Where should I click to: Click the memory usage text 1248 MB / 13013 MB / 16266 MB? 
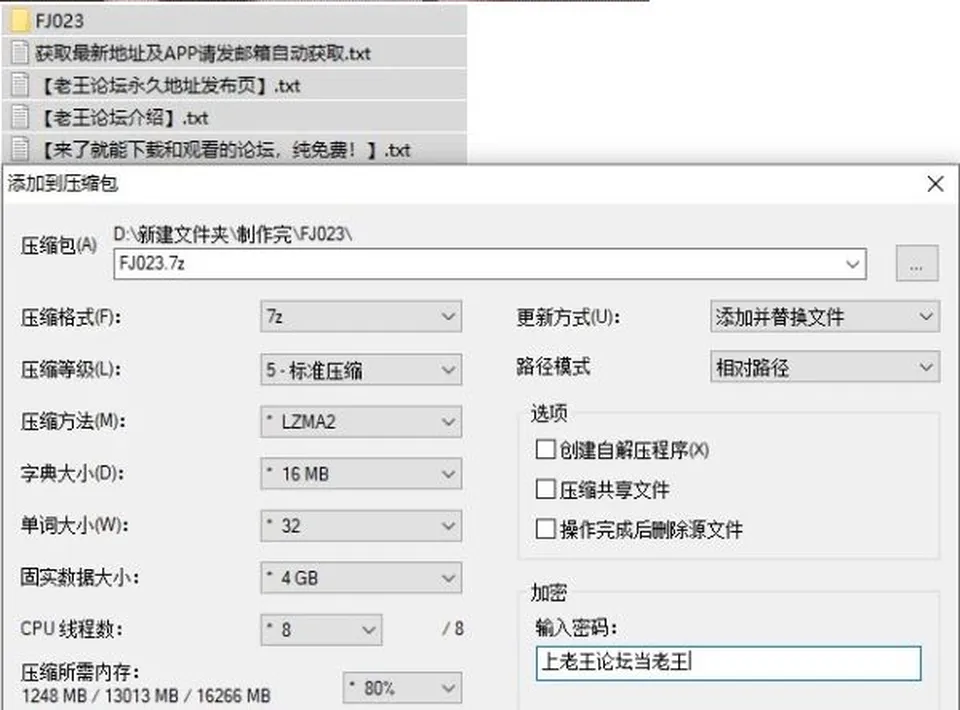coord(146,696)
